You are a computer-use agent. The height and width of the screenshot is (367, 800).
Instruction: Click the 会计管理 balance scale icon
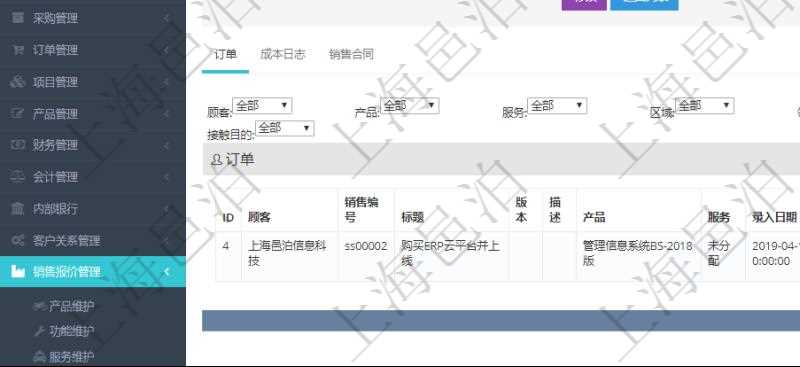[x=18, y=177]
